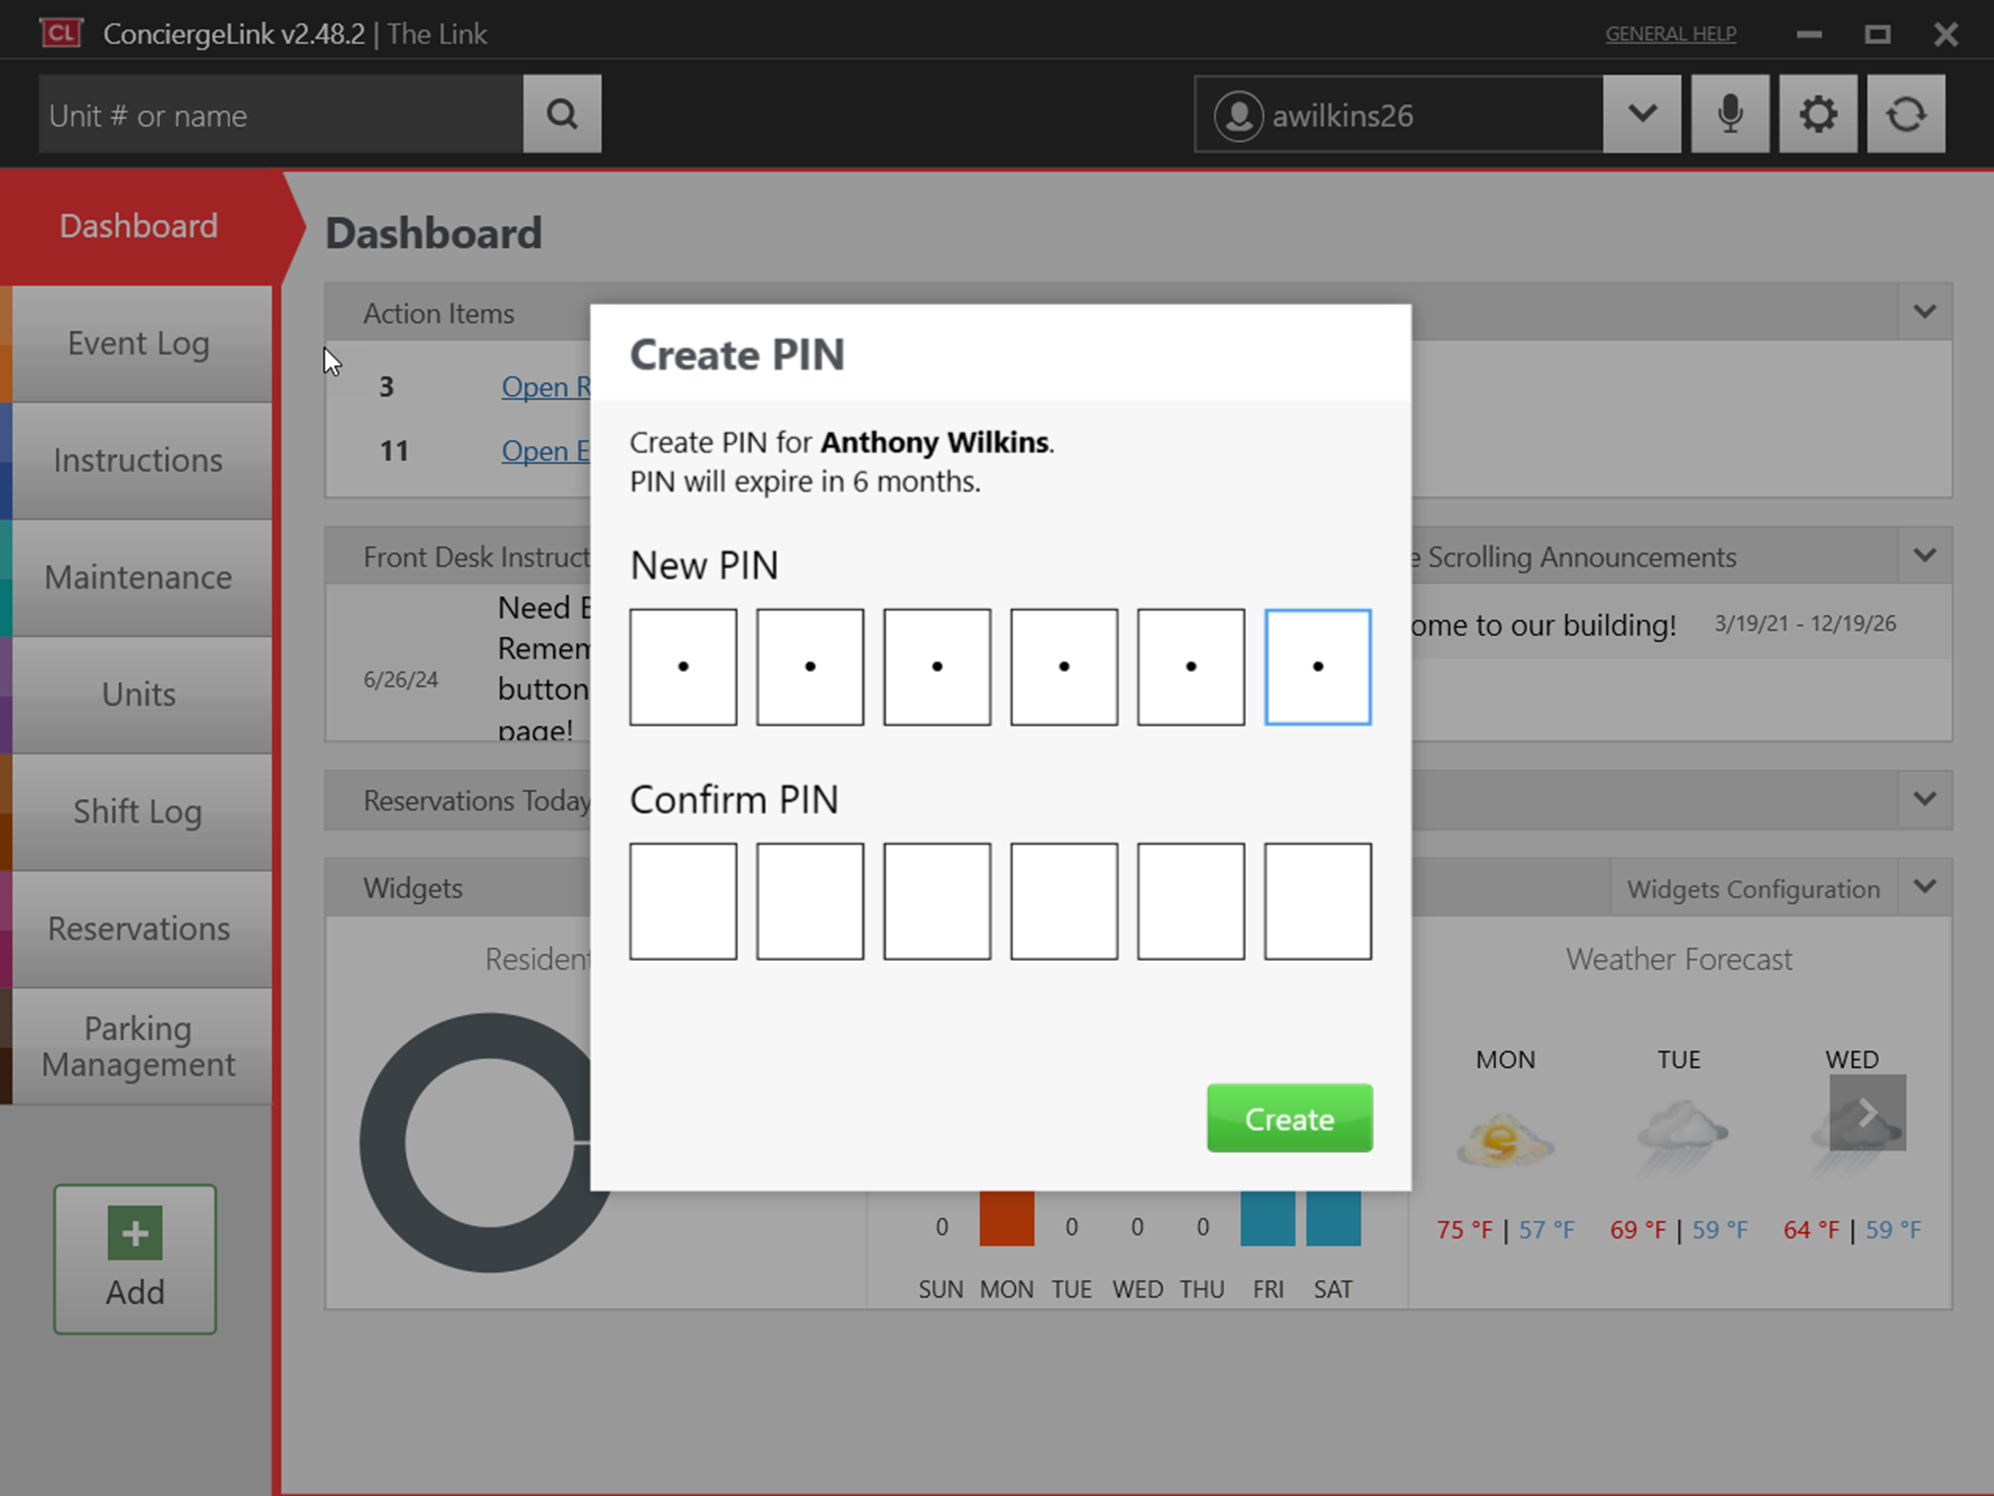Screen dimensions: 1994x1496
Task: Switch to the Parking Management tab
Action: pyautogui.click(x=139, y=1046)
